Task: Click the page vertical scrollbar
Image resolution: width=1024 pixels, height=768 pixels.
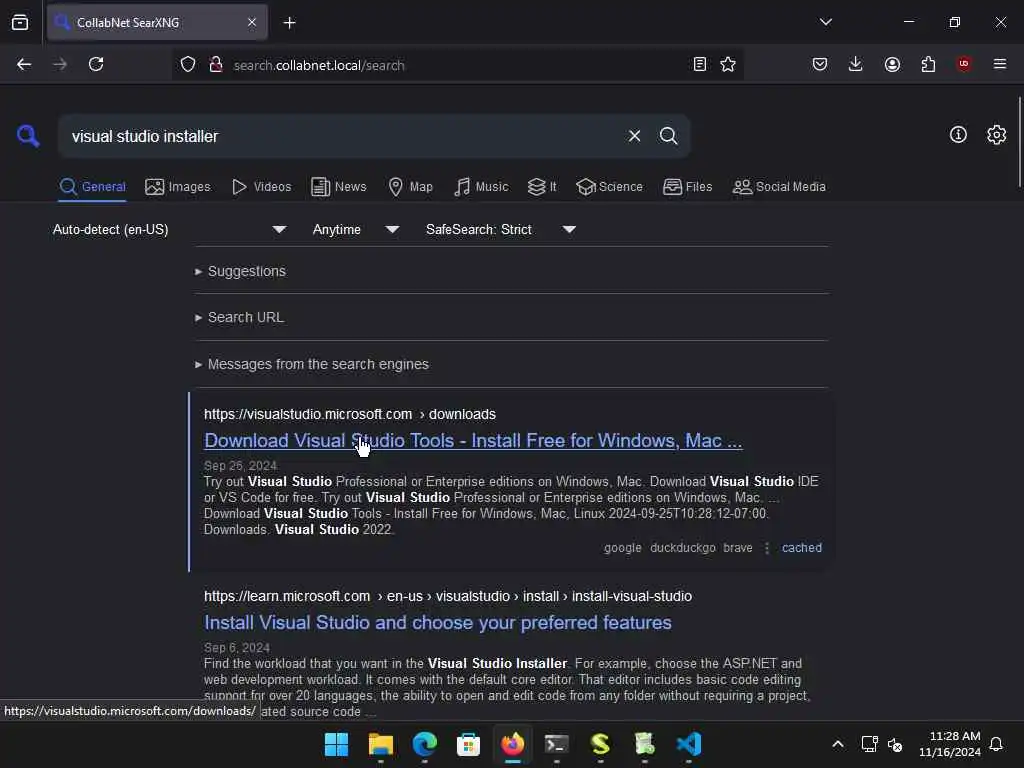Action: (x=1019, y=140)
